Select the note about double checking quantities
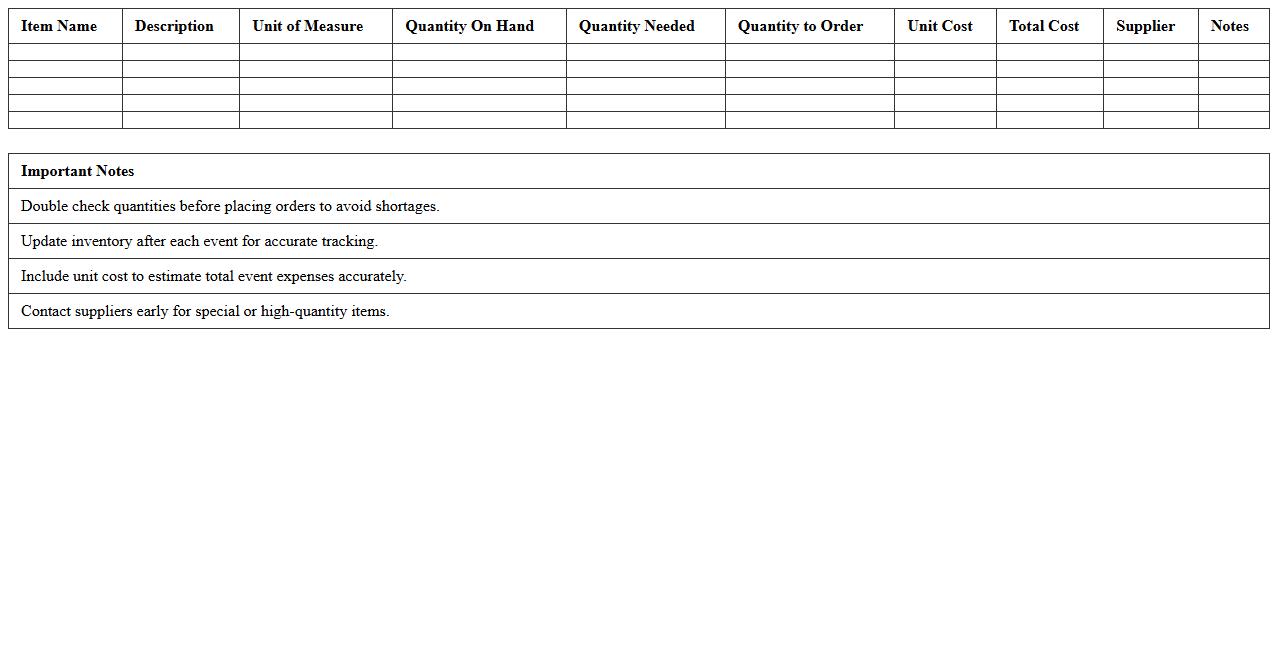 (x=230, y=206)
